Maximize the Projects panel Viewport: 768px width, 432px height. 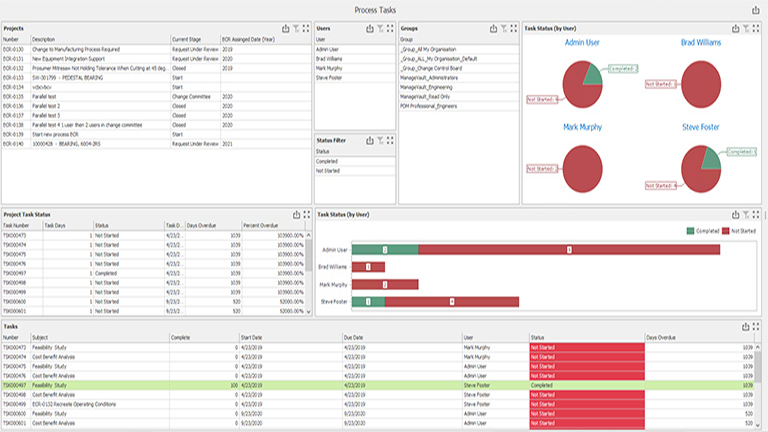click(306, 29)
